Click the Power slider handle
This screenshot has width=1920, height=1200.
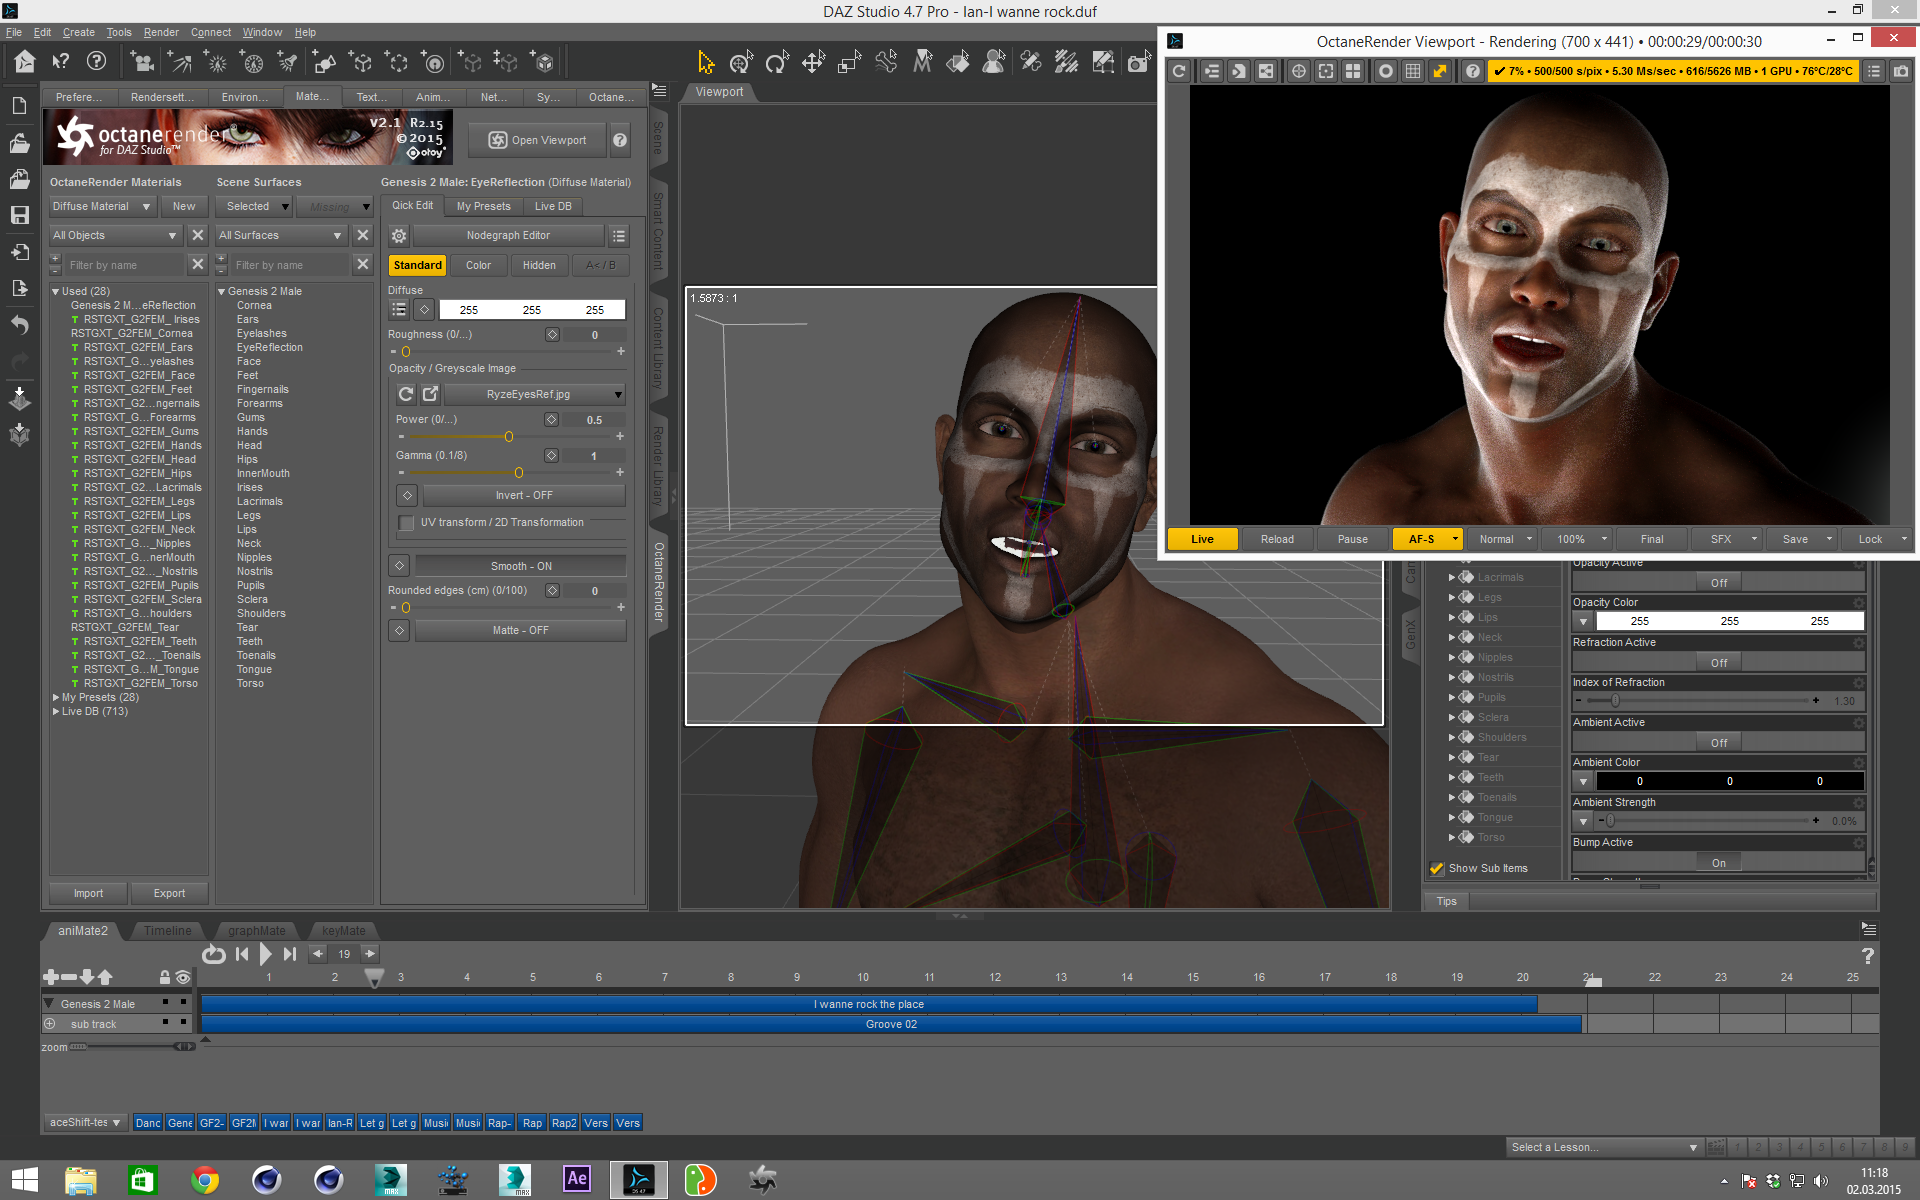click(509, 437)
